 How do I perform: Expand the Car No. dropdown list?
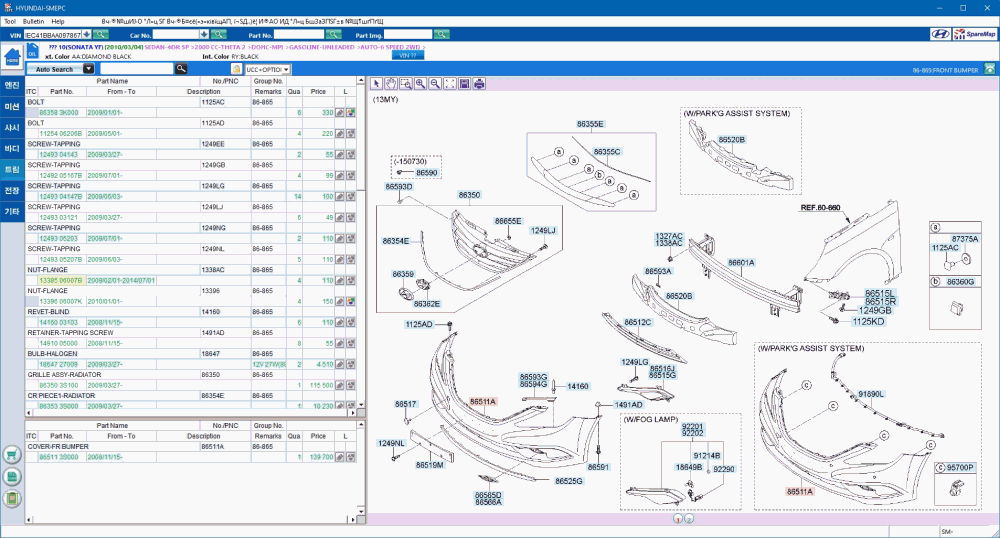point(203,34)
